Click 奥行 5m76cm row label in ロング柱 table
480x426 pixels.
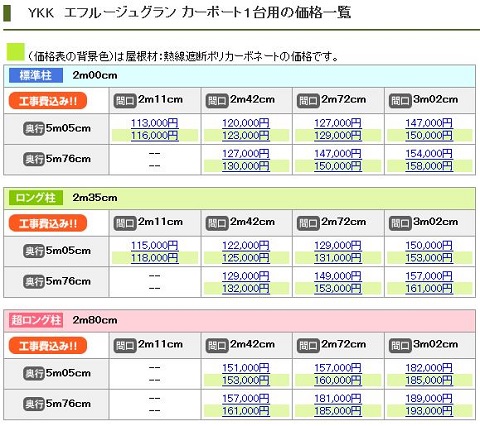(x=57, y=281)
